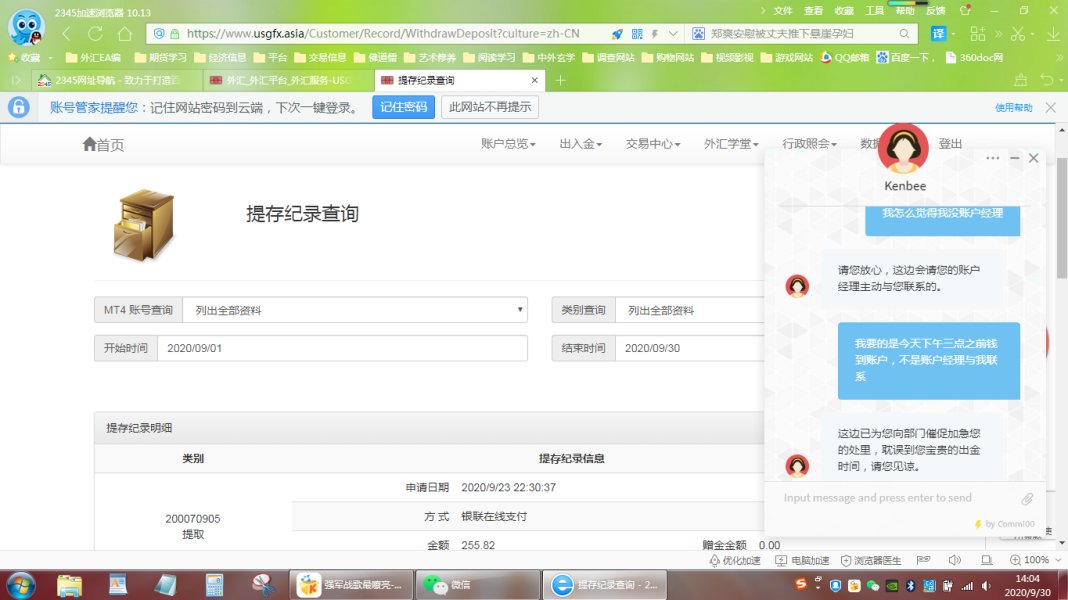1068x600 pixels.
Task: Click the 此网站不再提示 button
Action: click(x=490, y=107)
